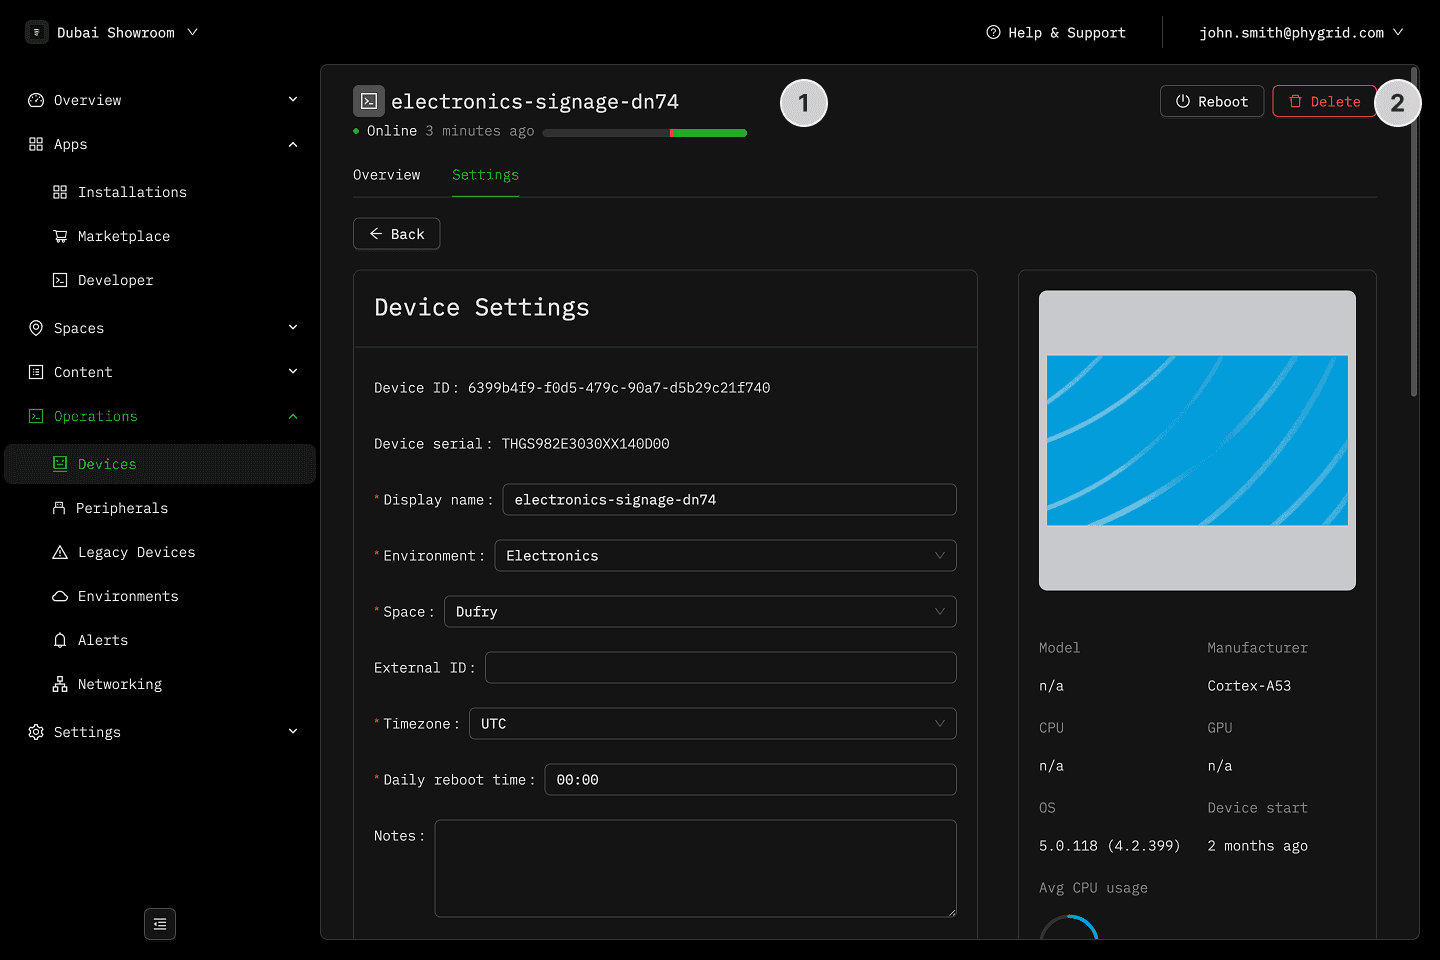The image size is (1440, 960).
Task: Click the power icon in Reboot button
Action: point(1183,101)
